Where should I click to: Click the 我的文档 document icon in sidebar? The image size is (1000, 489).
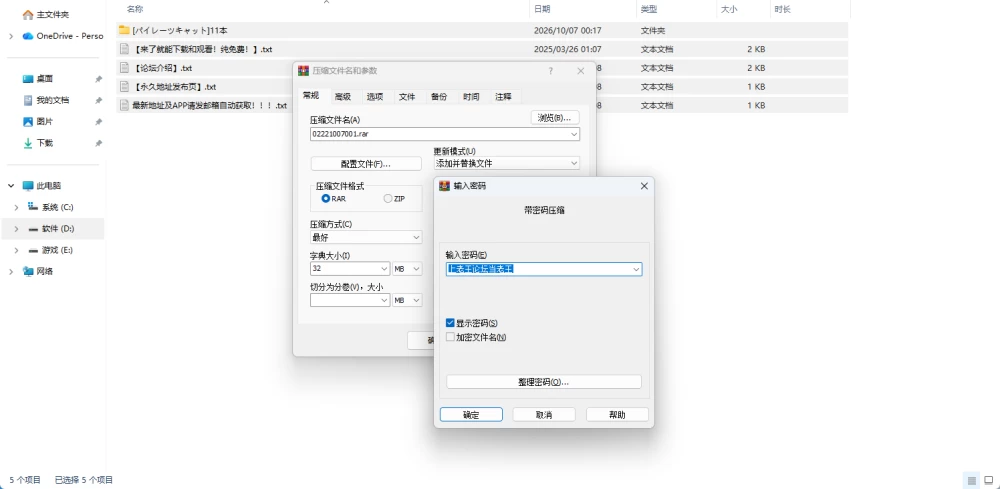coord(28,100)
